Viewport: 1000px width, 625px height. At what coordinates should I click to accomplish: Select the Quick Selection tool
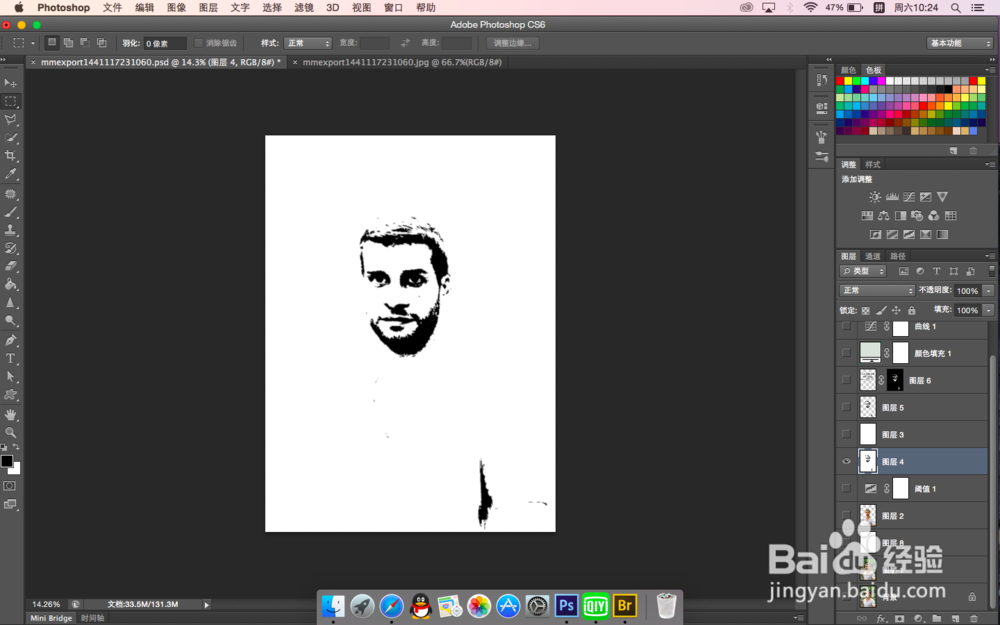[x=11, y=138]
